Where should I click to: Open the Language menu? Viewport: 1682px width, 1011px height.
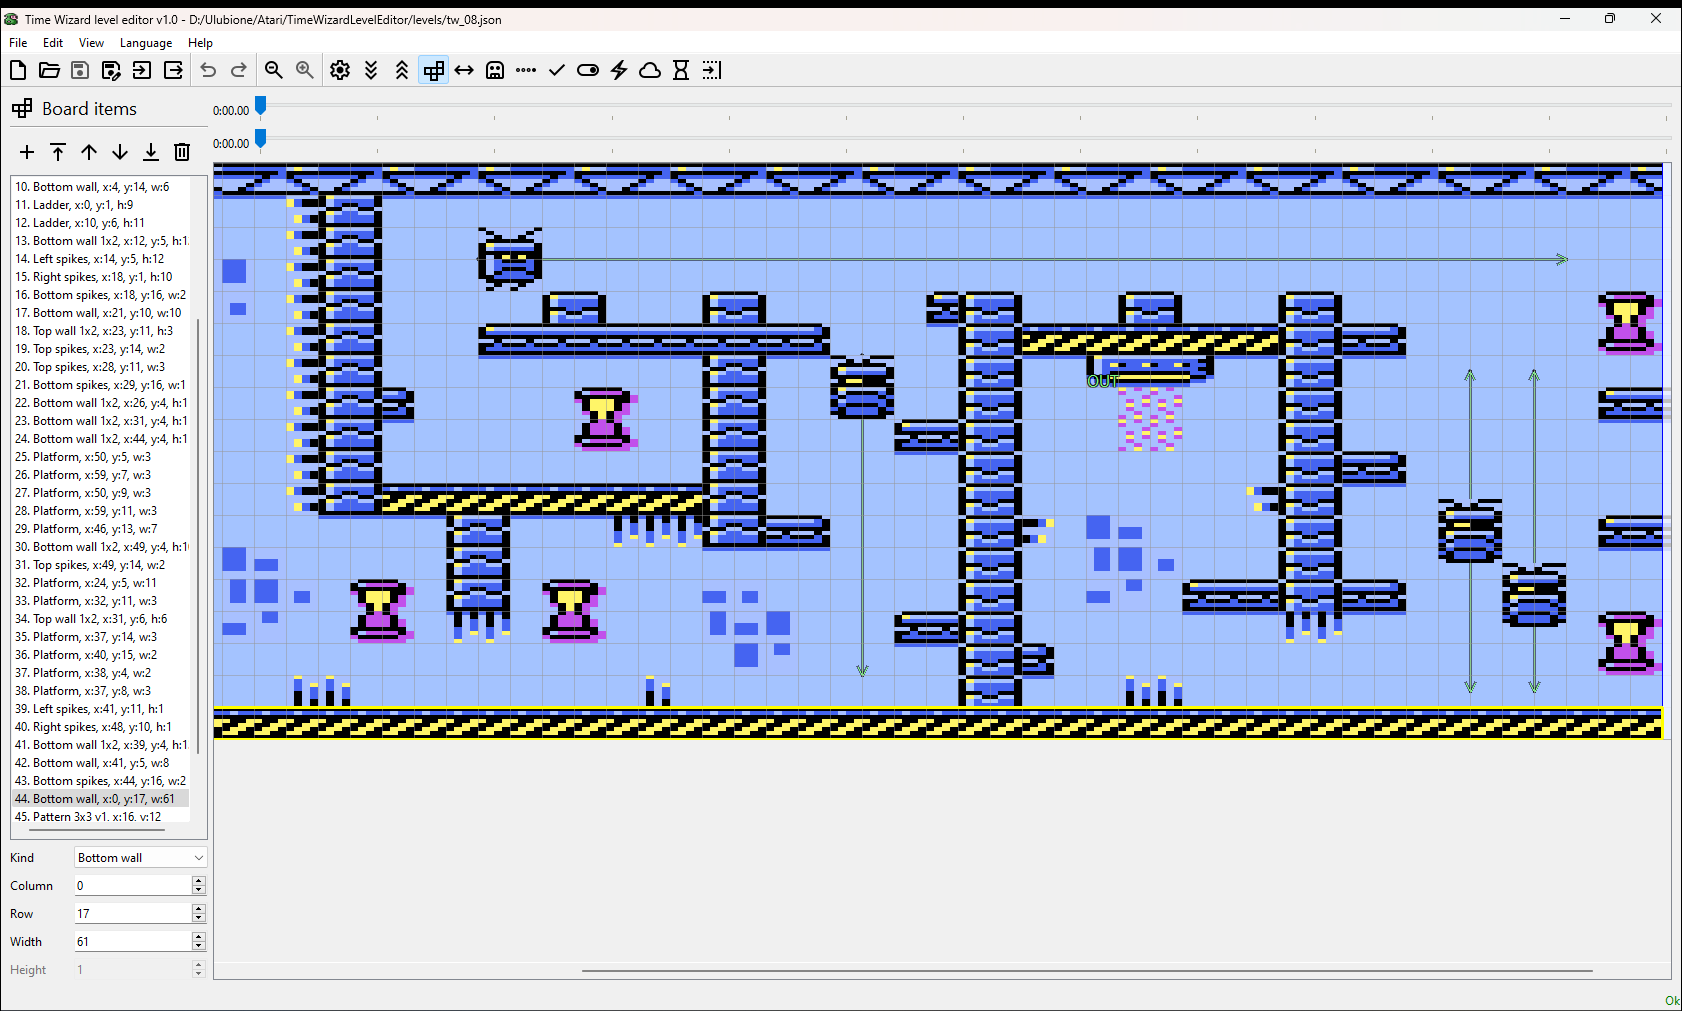point(146,43)
